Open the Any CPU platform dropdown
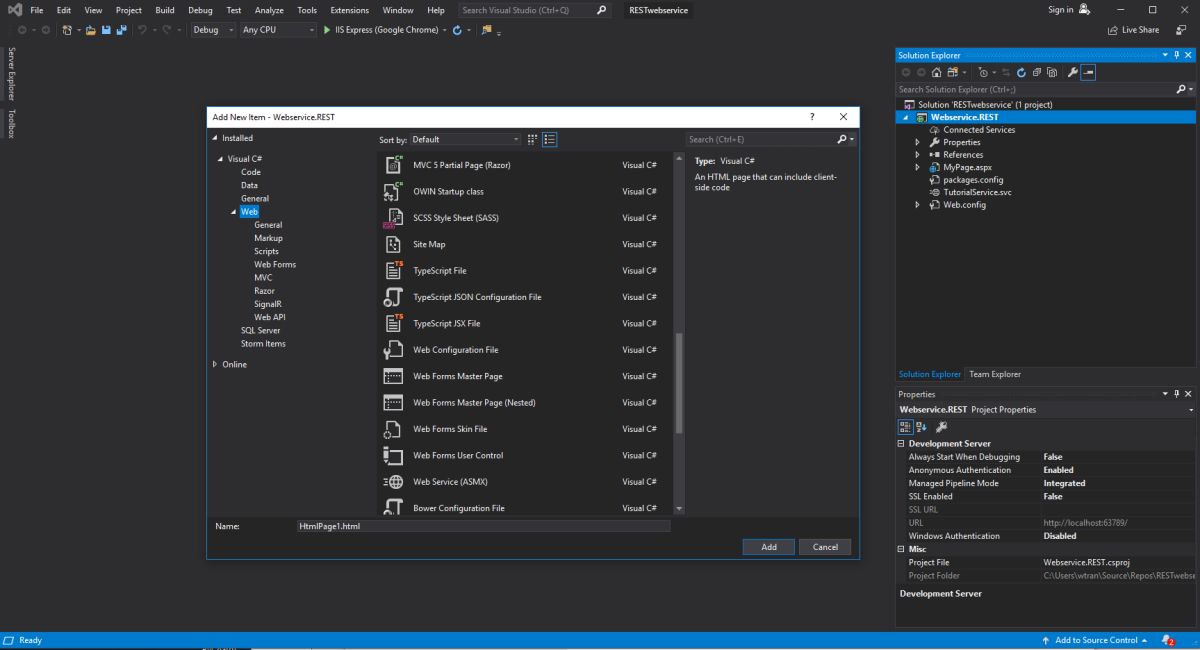1200x650 pixels. (278, 30)
